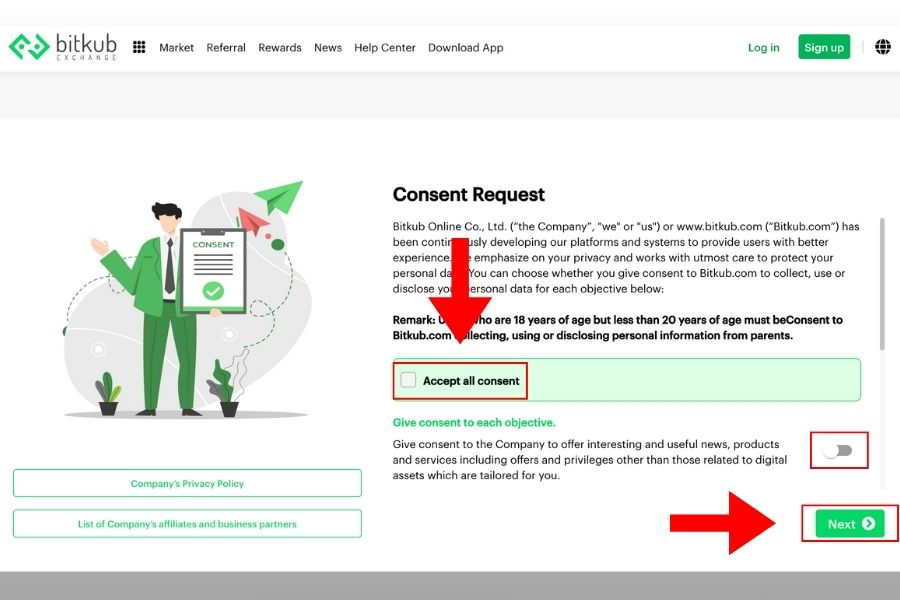Open the Download App page
The height and width of the screenshot is (600, 900).
pyautogui.click(x=465, y=48)
